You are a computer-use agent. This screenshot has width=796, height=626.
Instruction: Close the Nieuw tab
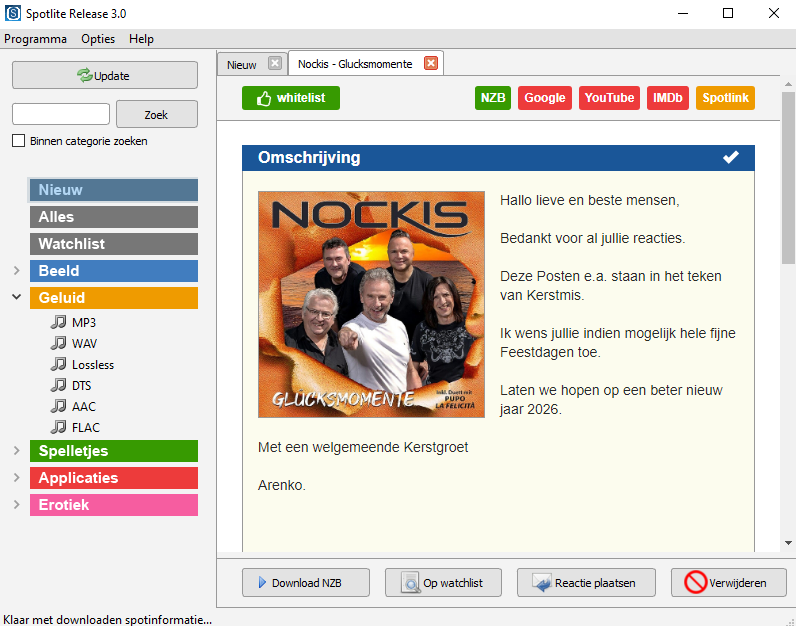click(x=275, y=63)
